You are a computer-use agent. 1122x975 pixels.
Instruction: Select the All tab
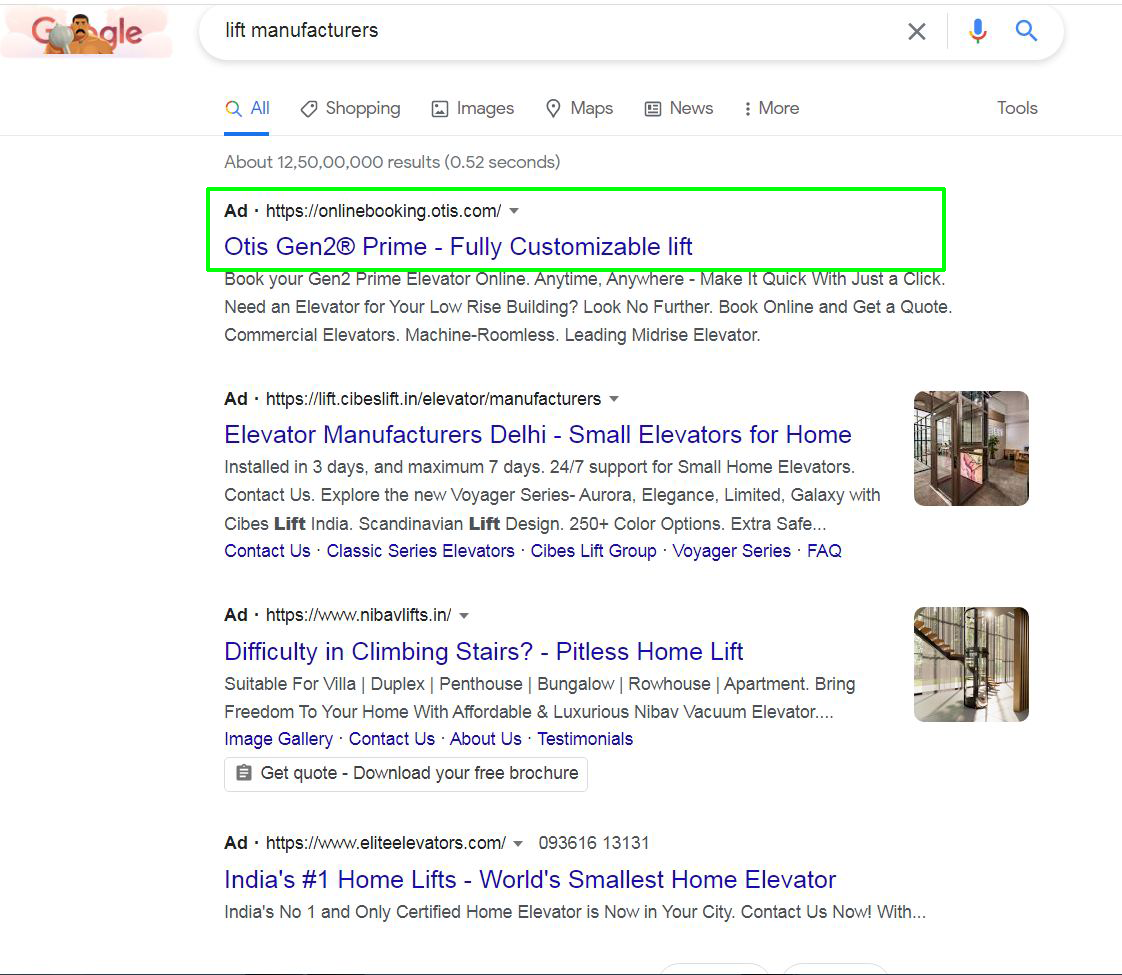247,109
